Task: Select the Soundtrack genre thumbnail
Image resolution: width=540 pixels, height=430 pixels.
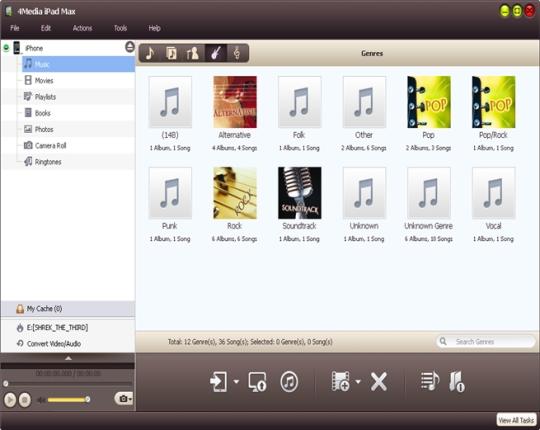Action: point(300,193)
